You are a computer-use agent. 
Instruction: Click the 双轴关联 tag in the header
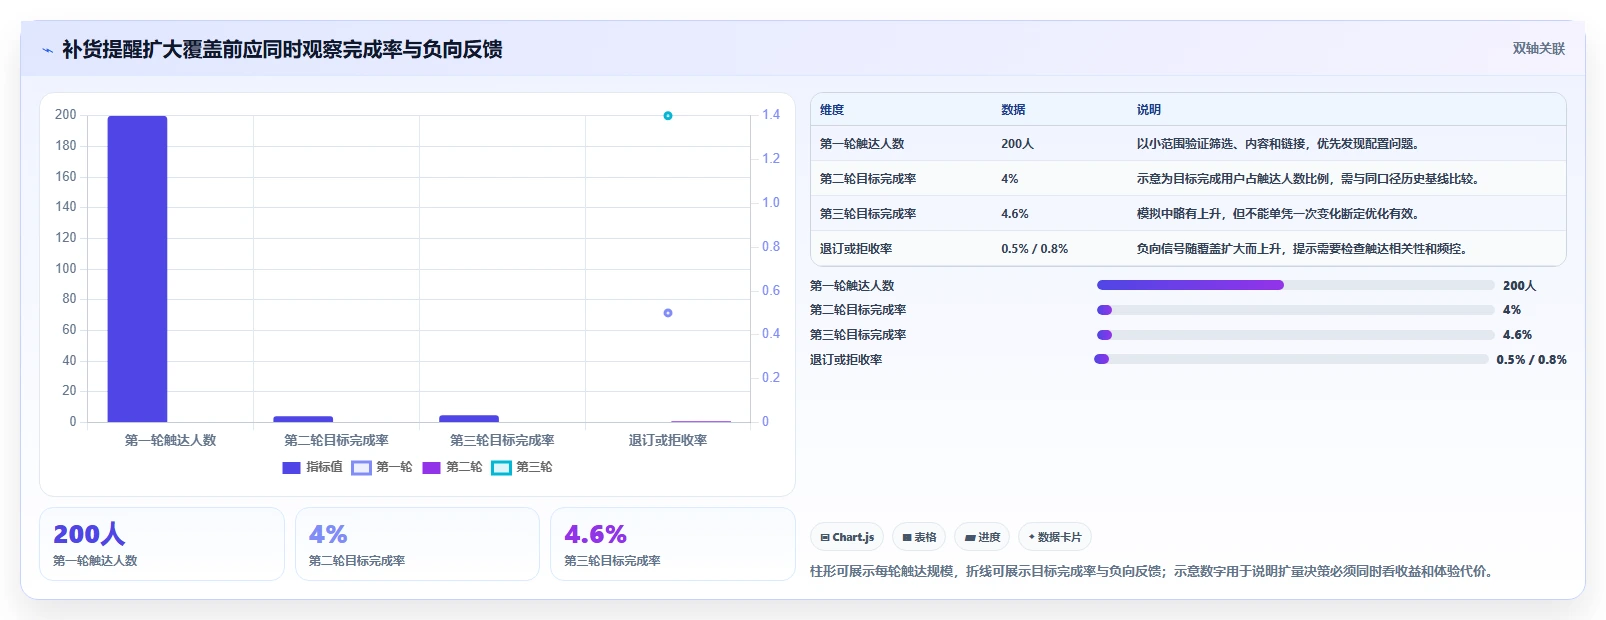click(1539, 49)
